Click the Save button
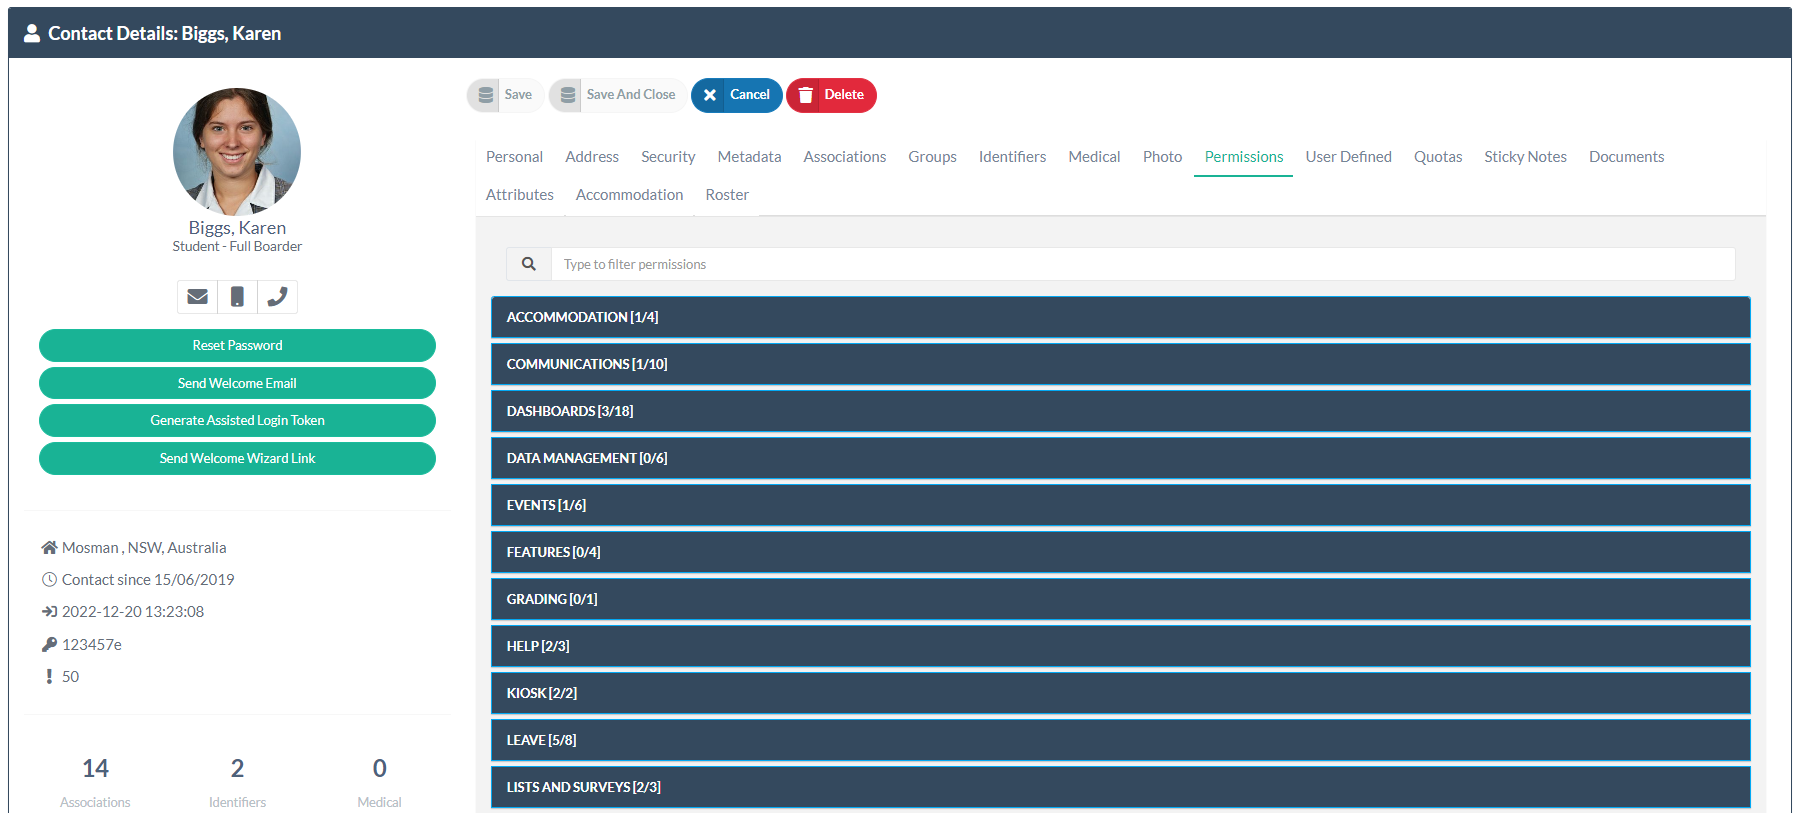 (506, 95)
